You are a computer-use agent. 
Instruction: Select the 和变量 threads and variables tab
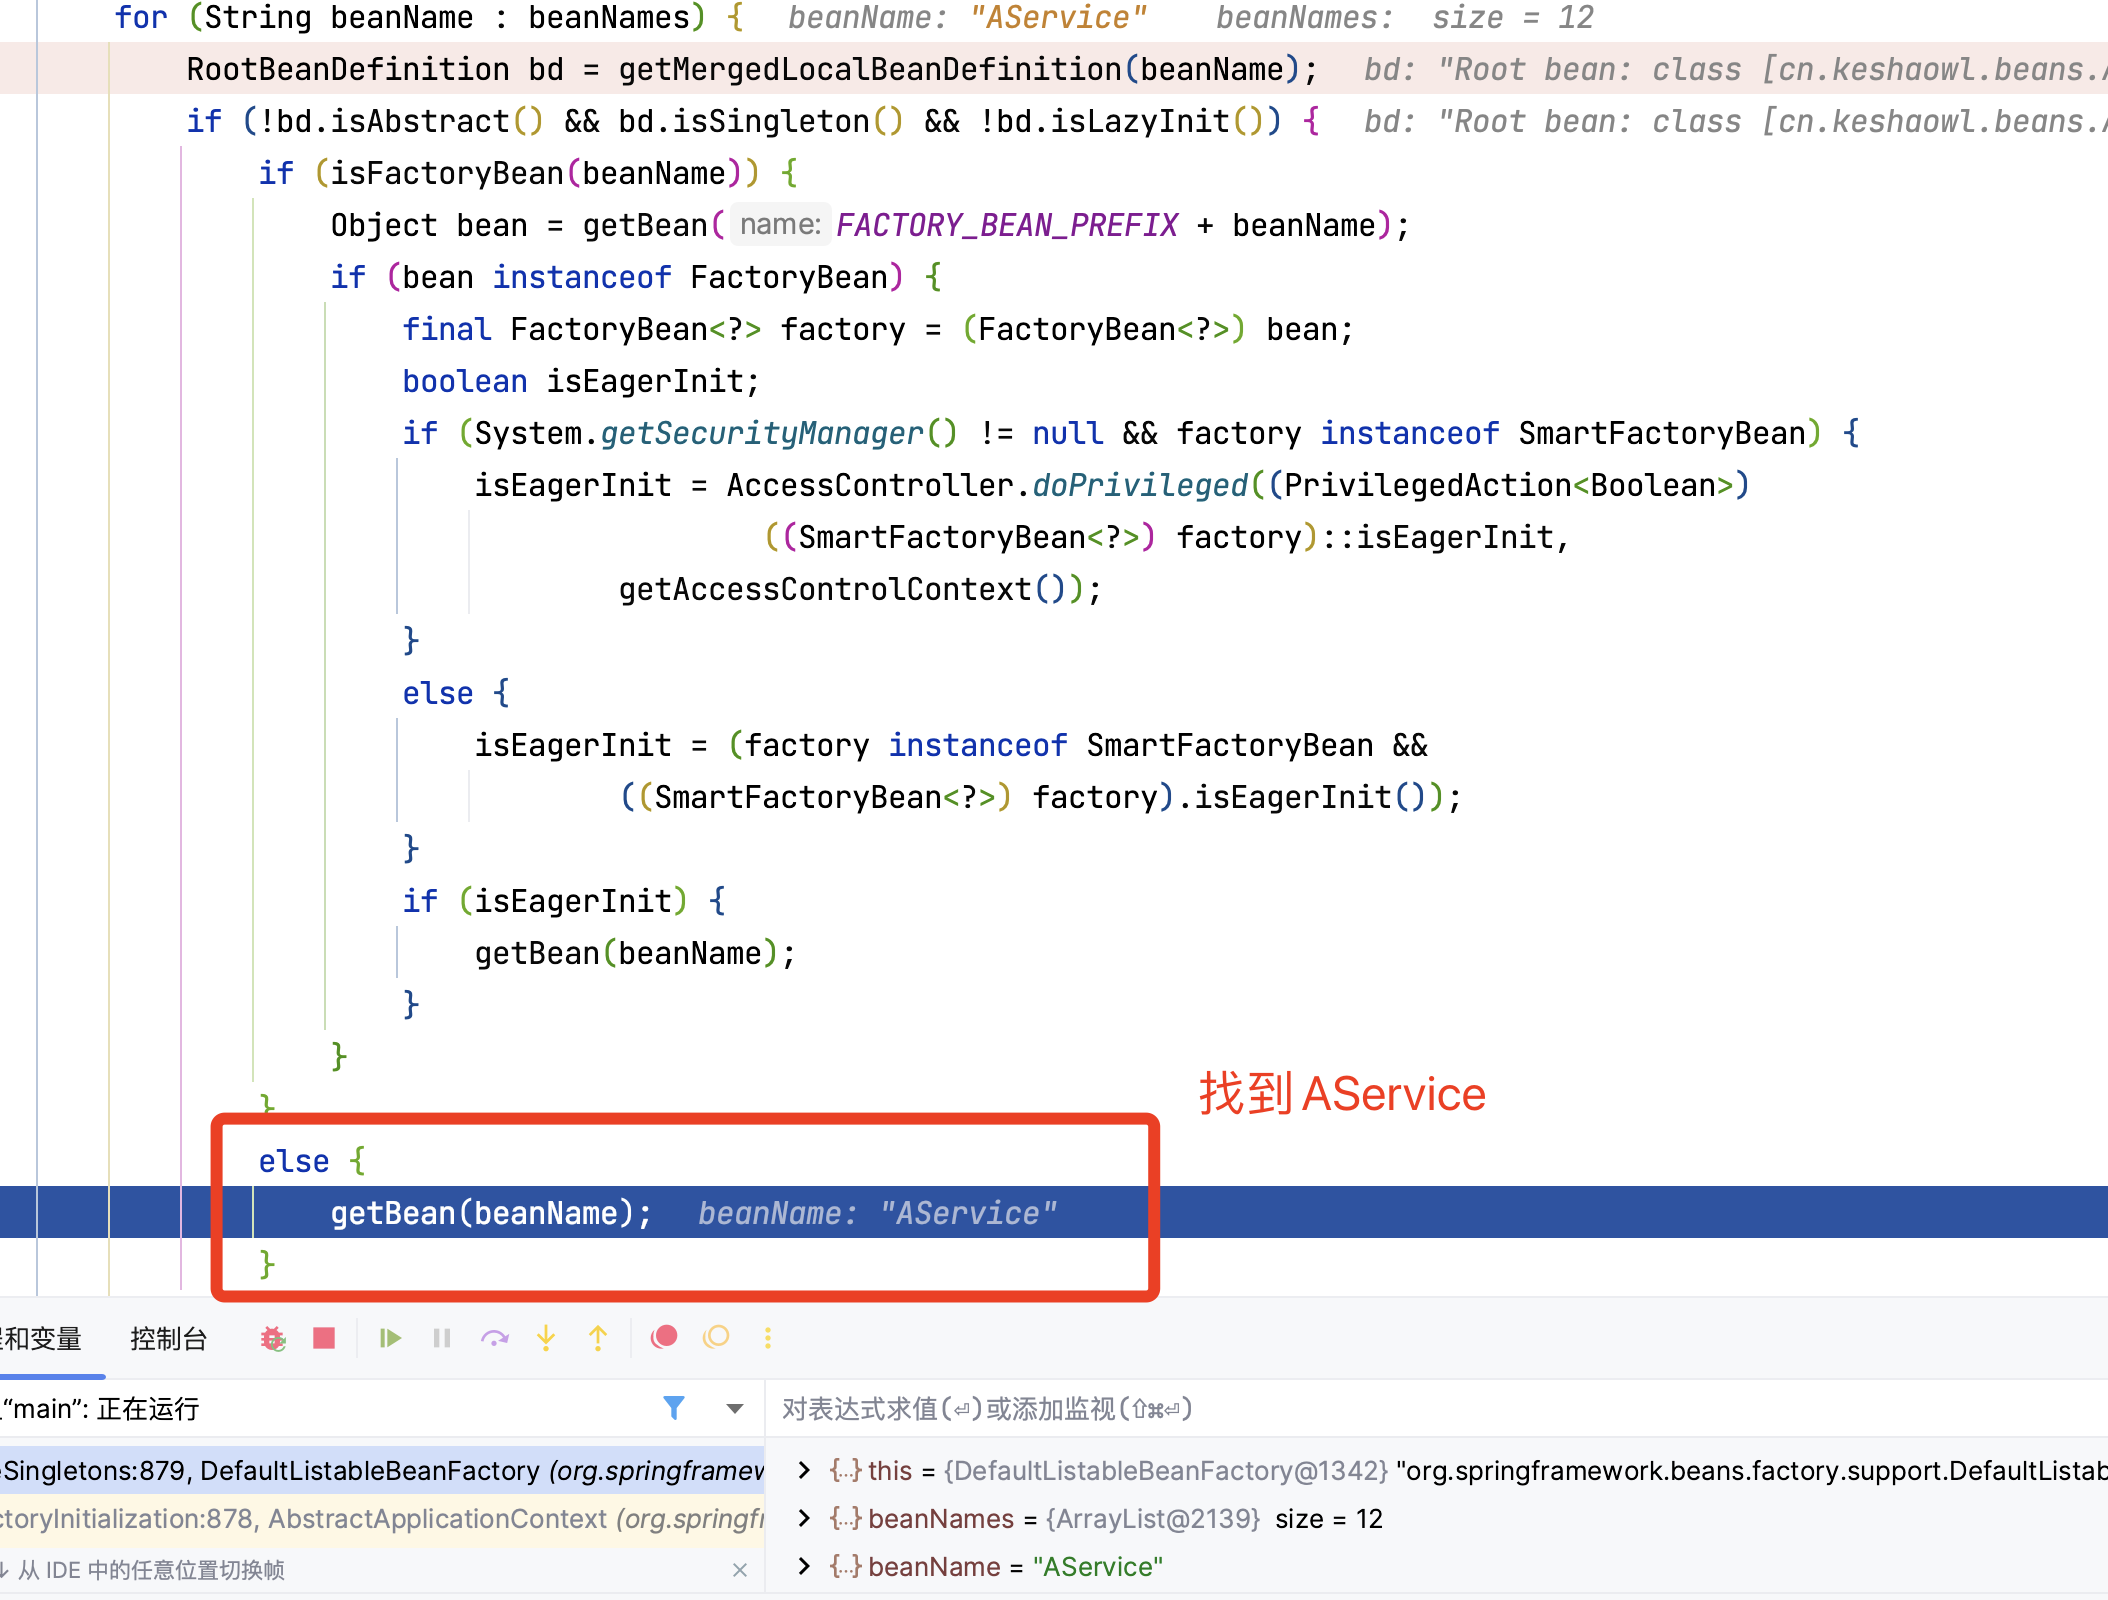pyautogui.click(x=42, y=1339)
